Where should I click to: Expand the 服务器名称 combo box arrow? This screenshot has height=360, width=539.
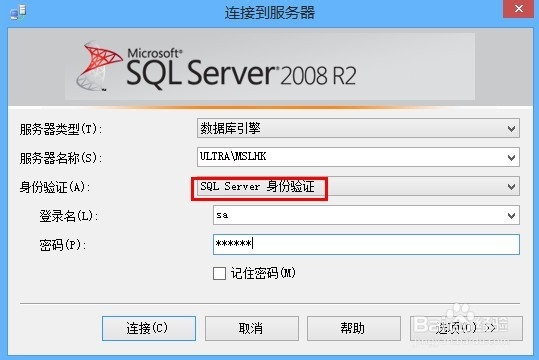click(511, 157)
